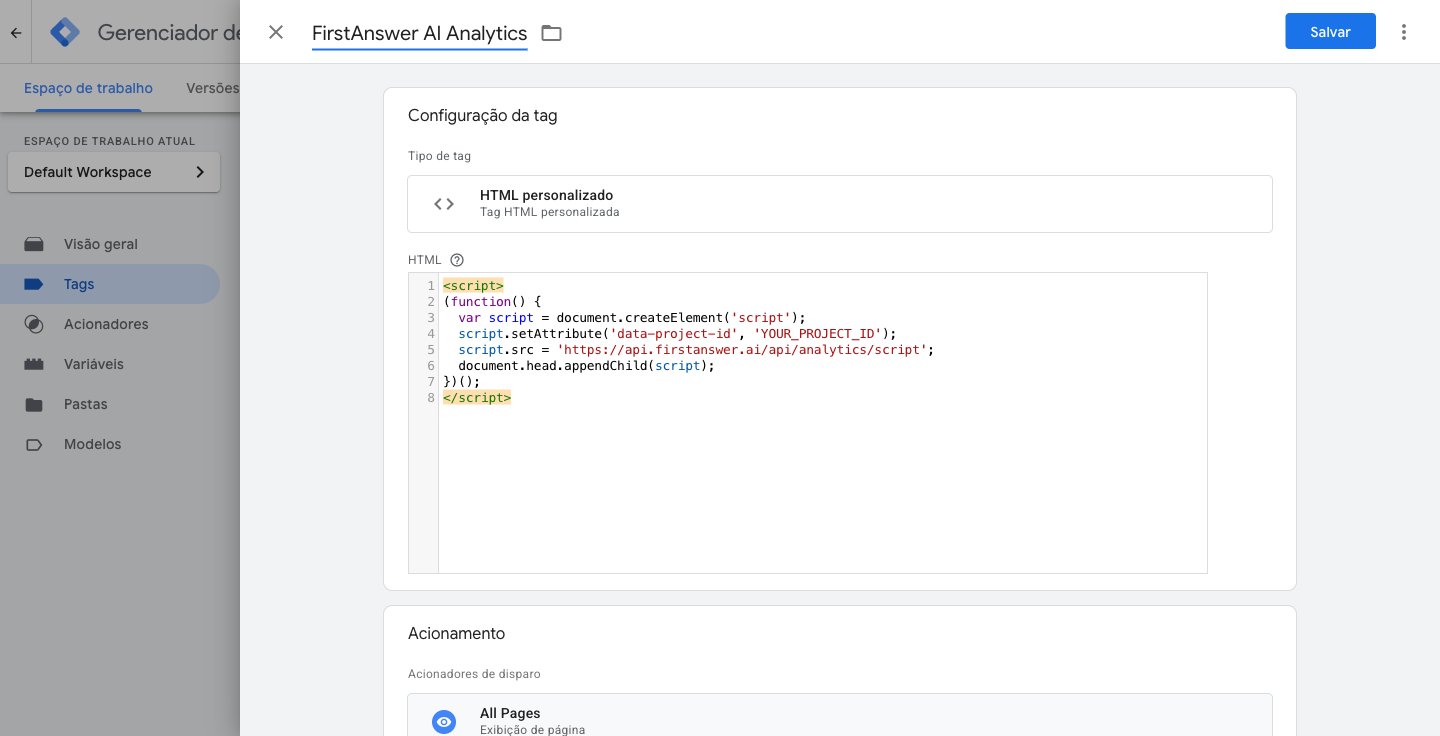Edit the tag name FirstAnswer AI Analytics
Screen dimensions: 1440x736
[419, 33]
